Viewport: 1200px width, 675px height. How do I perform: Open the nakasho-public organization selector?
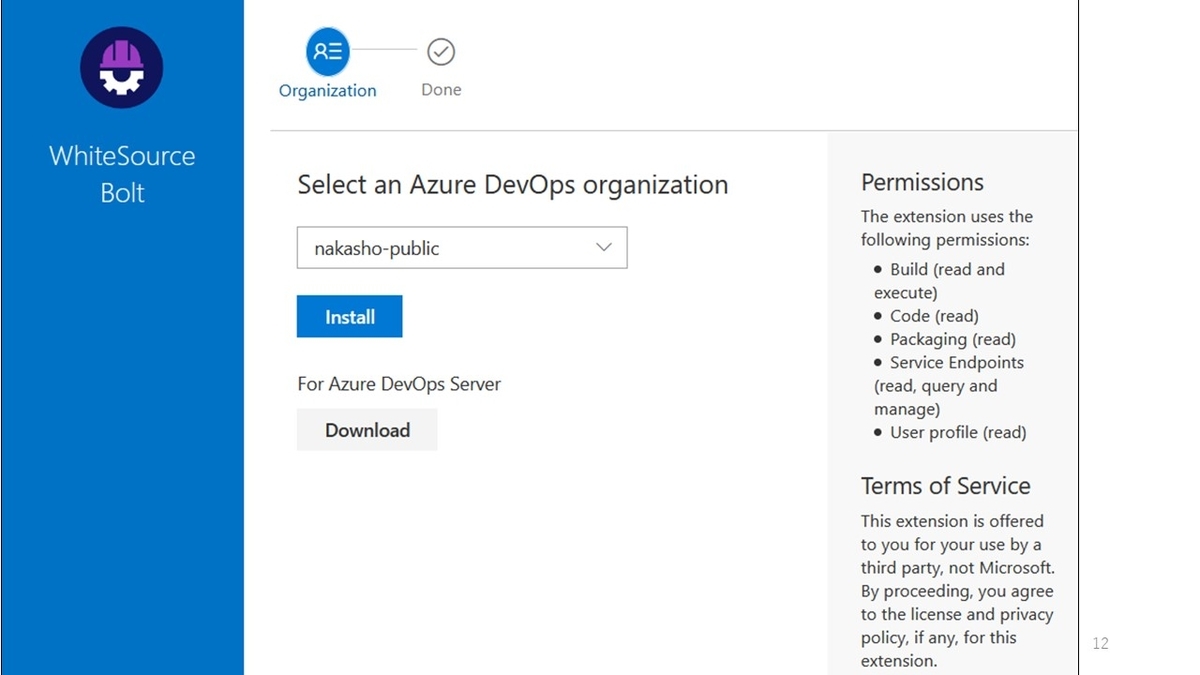(461, 248)
